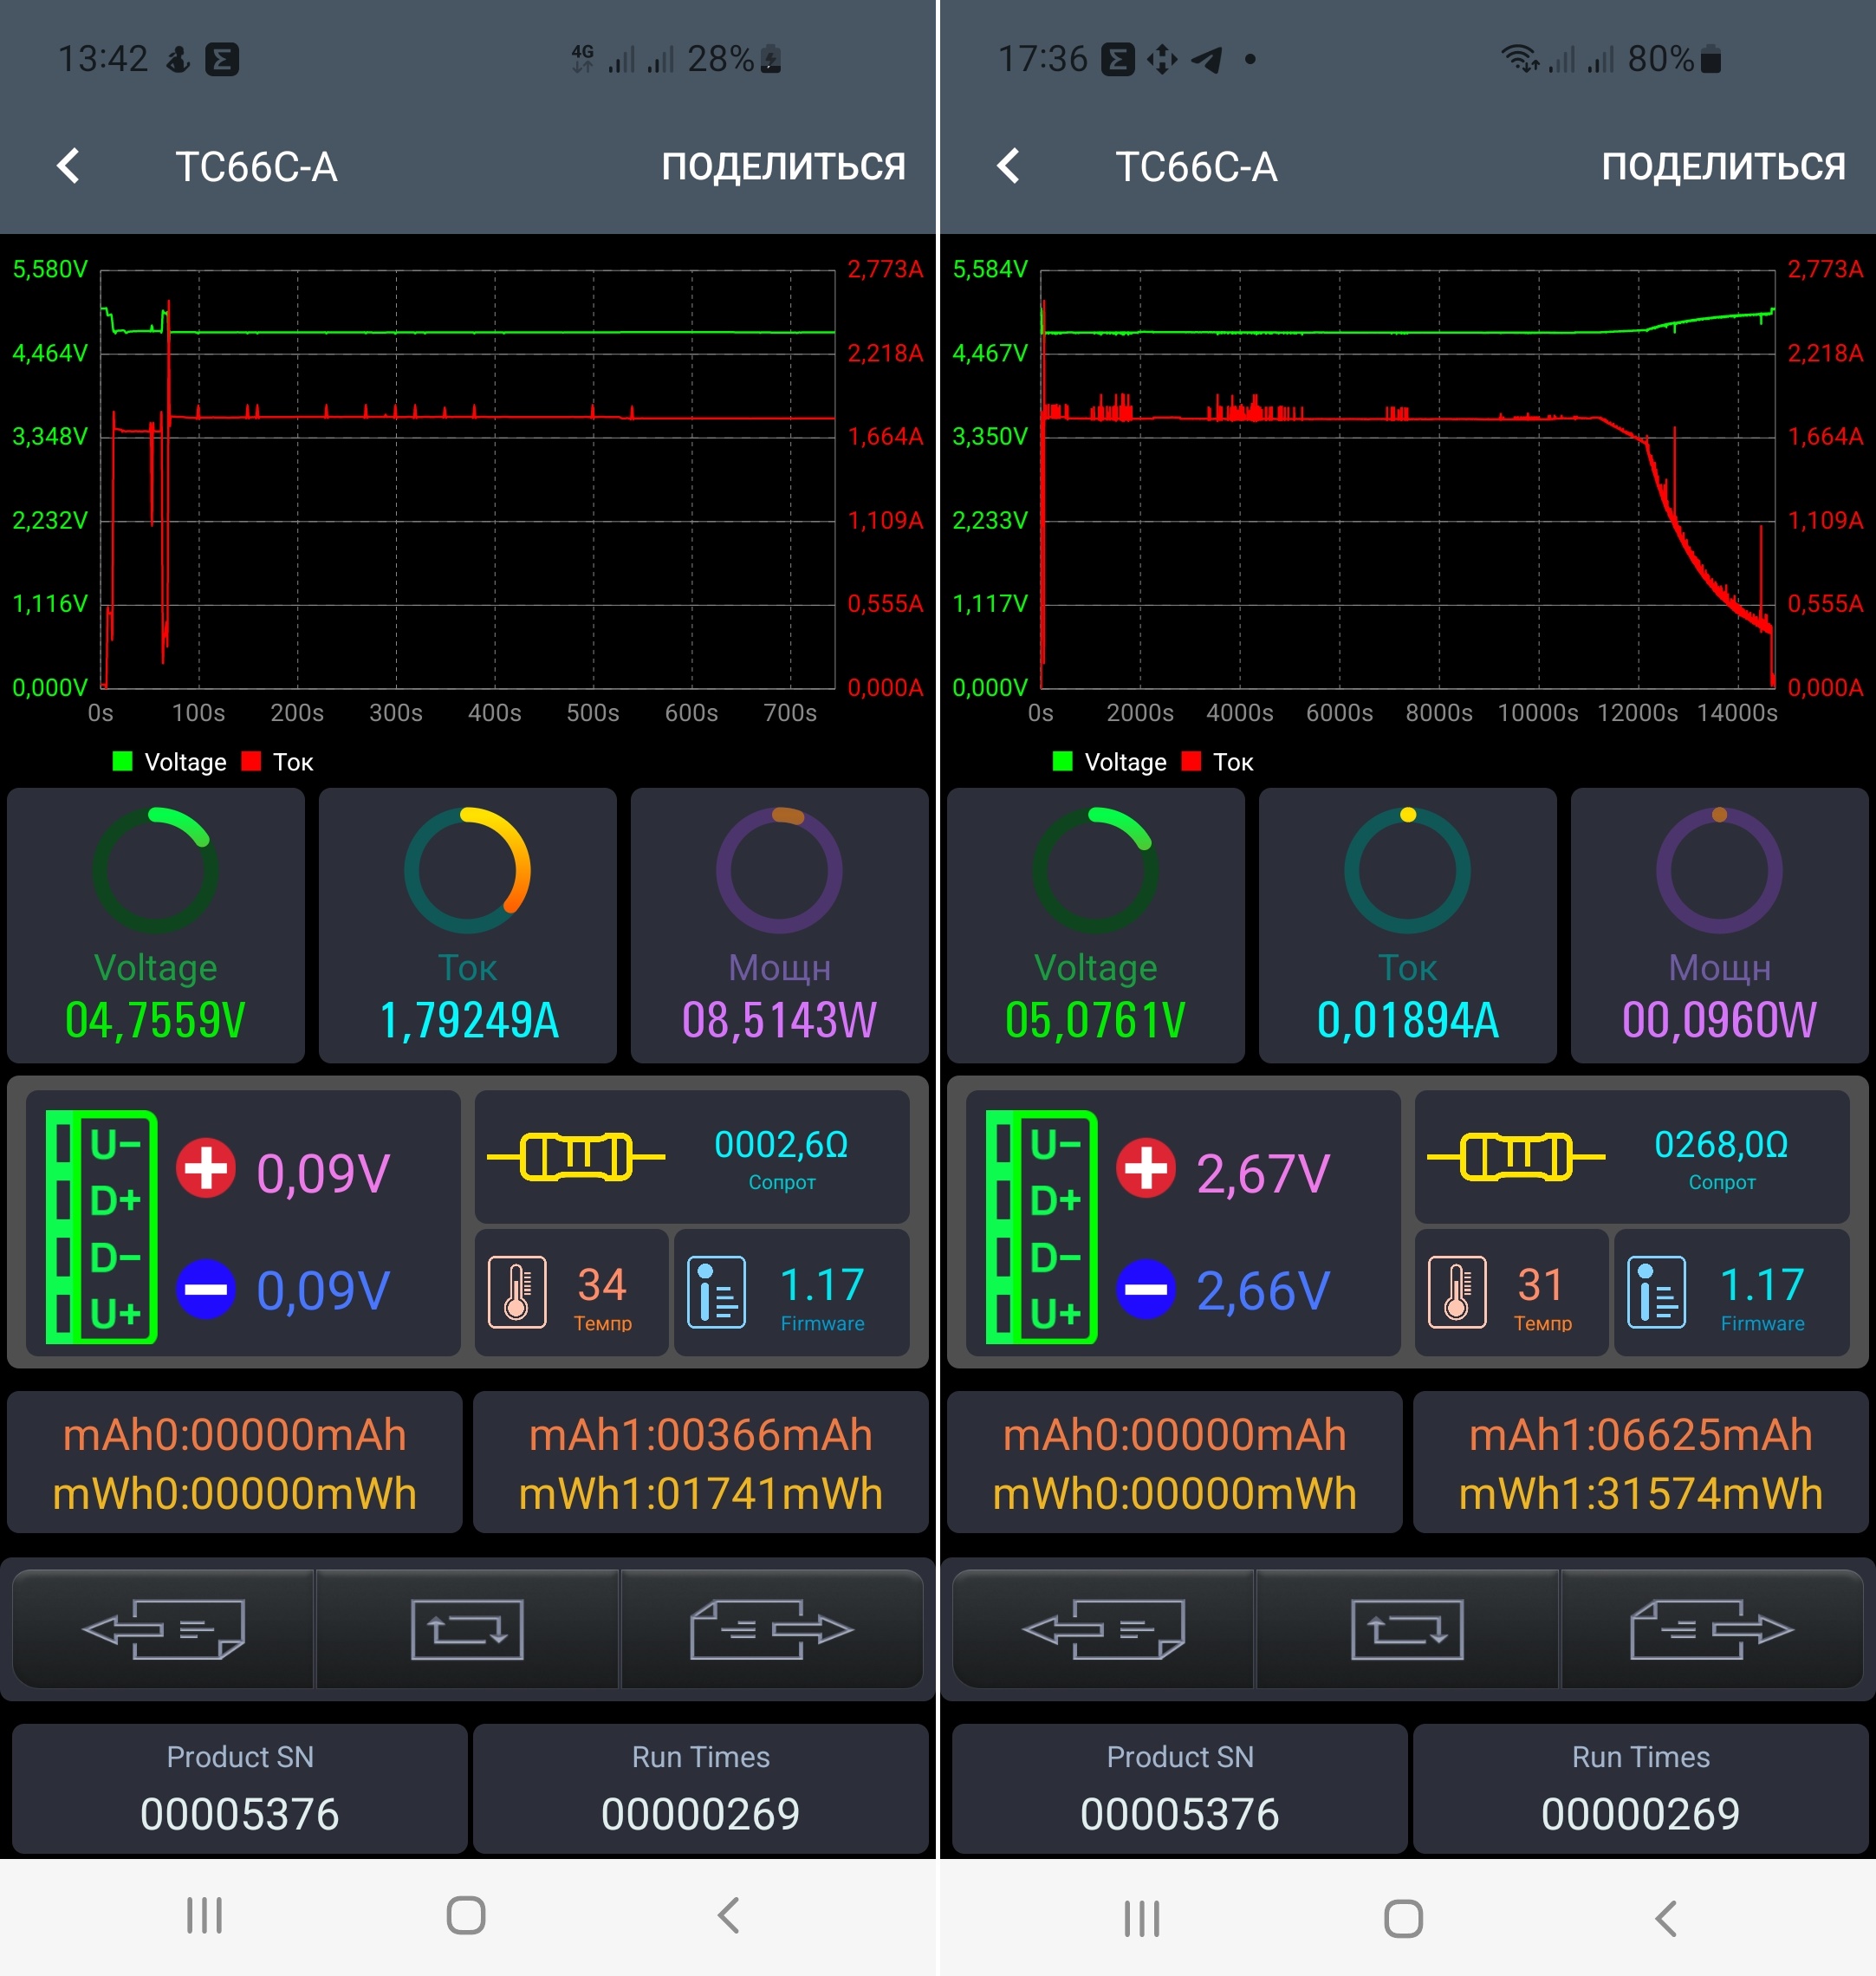Tap the firmware info icon in right panel
Viewport: 1876px width, 1976px height.
point(1656,1292)
